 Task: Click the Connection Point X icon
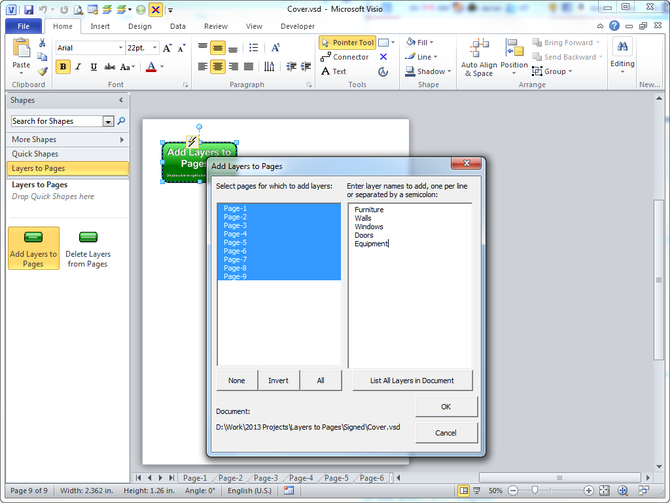(x=383, y=57)
